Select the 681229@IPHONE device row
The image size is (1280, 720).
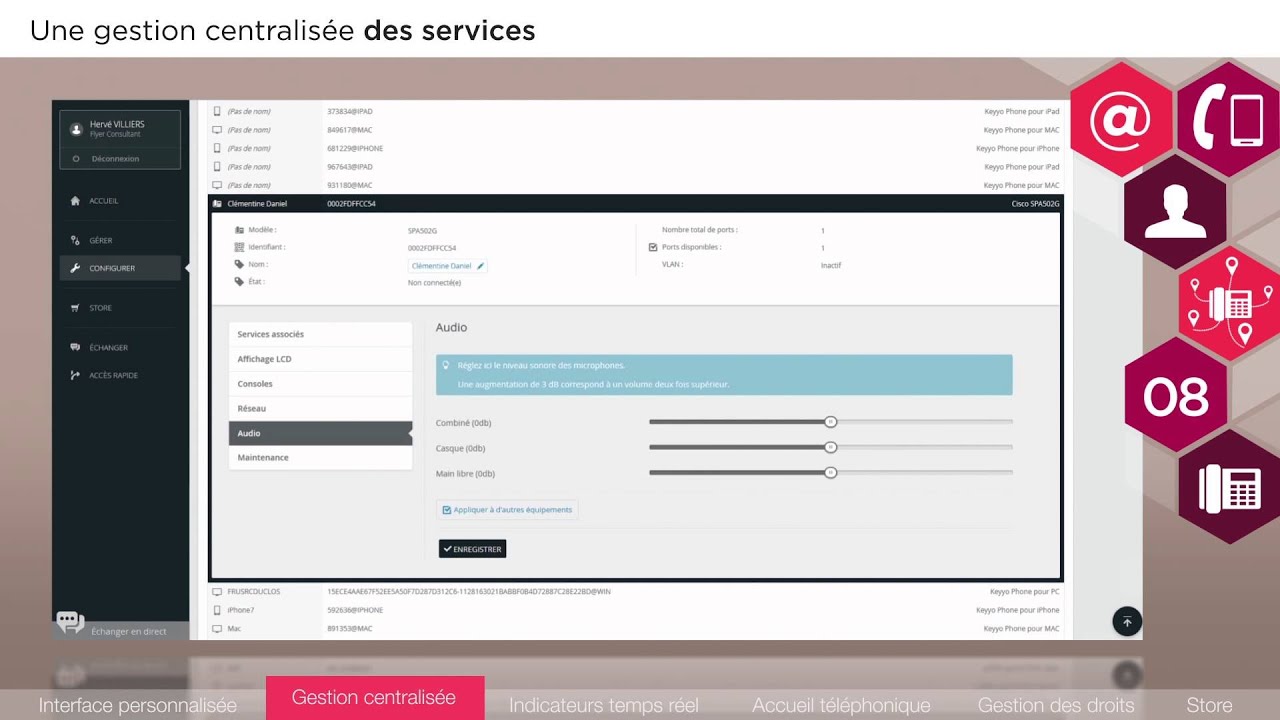(x=635, y=148)
